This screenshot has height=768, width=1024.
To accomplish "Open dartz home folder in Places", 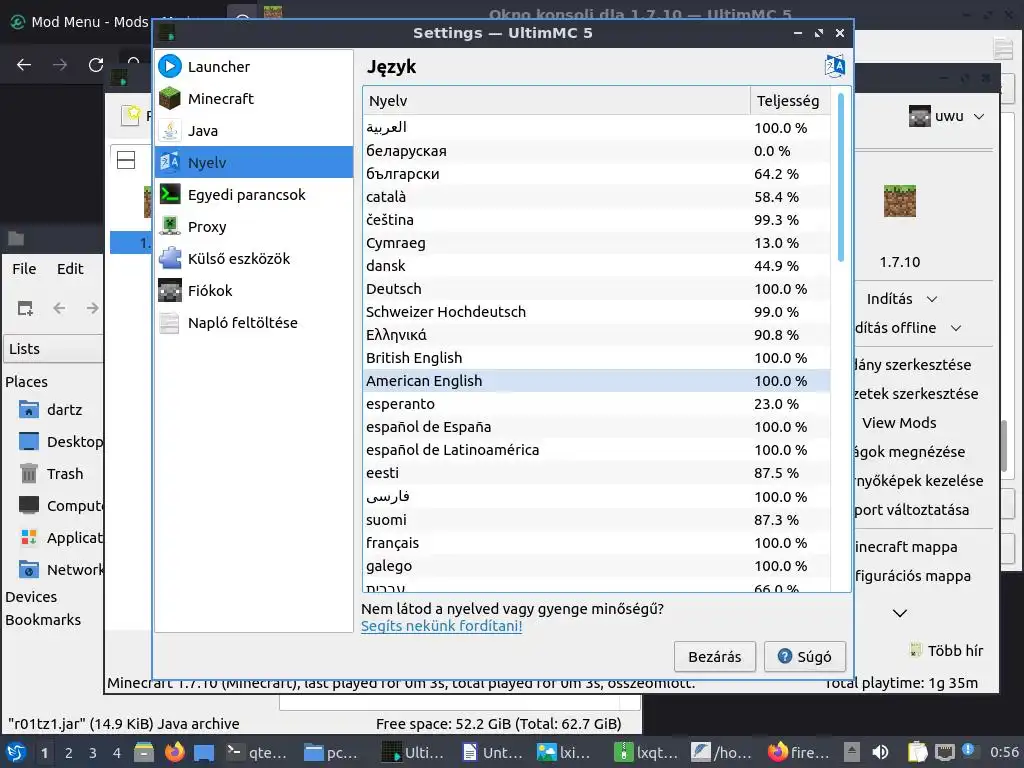I will coord(53,409).
